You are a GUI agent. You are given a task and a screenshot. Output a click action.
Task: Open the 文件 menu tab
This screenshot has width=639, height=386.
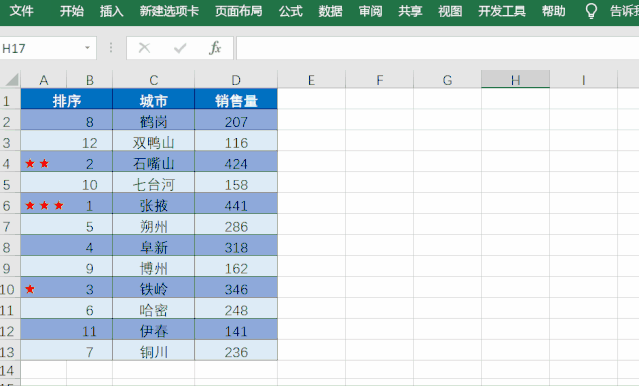(x=21, y=11)
